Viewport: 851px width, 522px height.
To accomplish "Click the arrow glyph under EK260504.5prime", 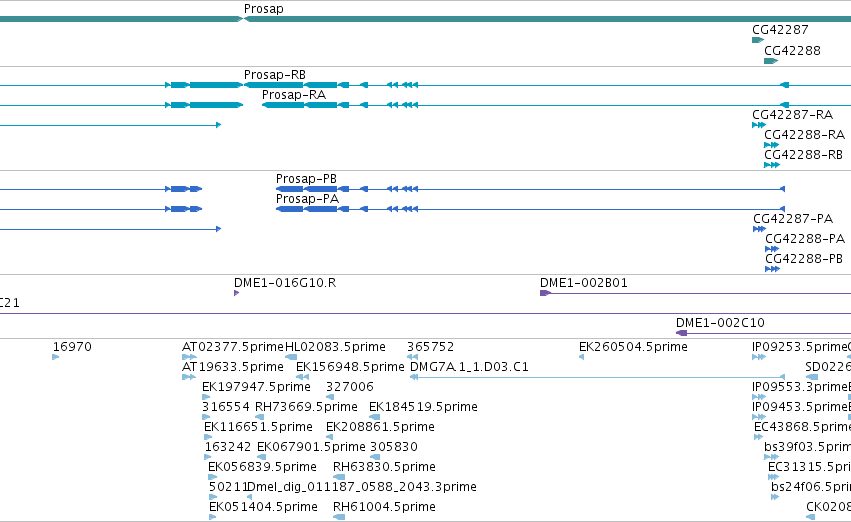I will [x=581, y=357].
